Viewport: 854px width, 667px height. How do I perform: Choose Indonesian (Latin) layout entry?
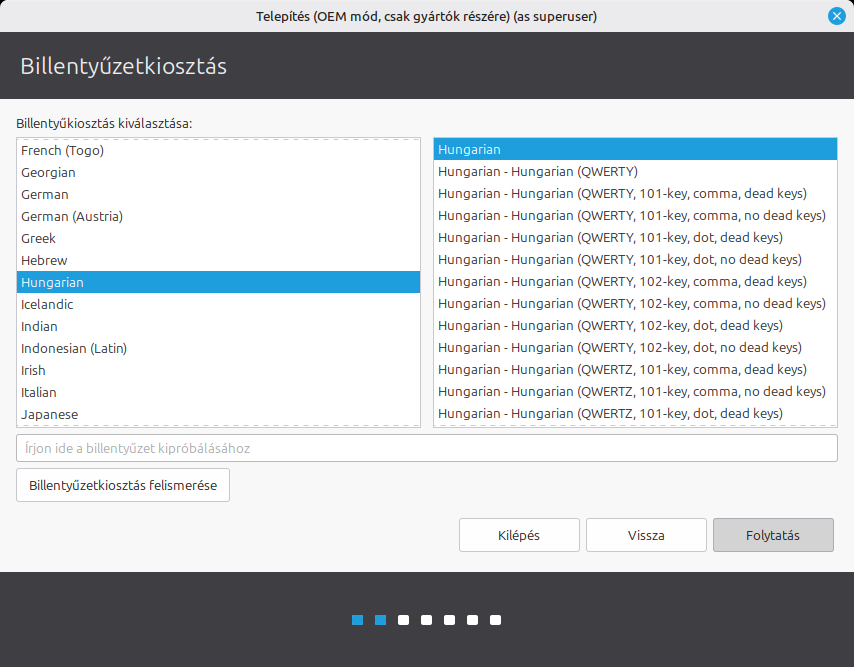tap(74, 348)
